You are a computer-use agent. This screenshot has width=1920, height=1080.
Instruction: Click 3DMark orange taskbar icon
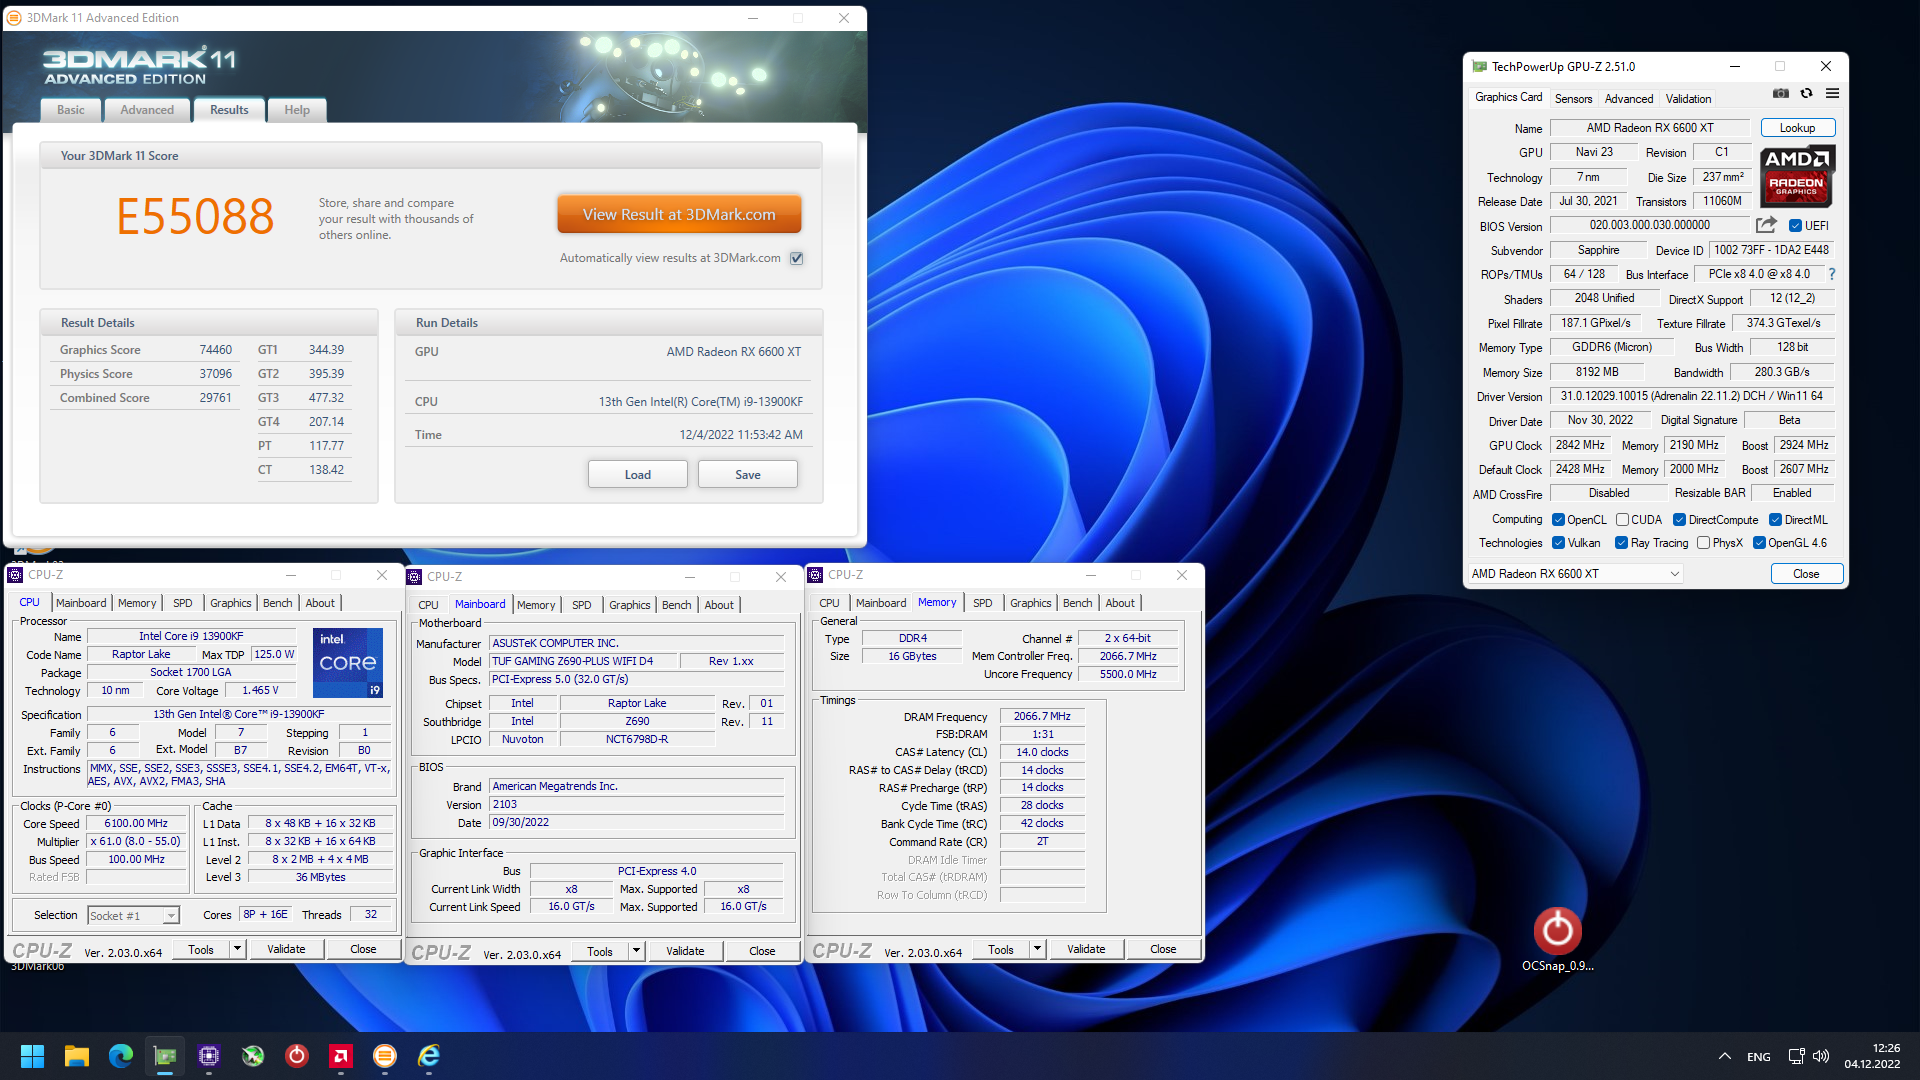[x=385, y=1056]
